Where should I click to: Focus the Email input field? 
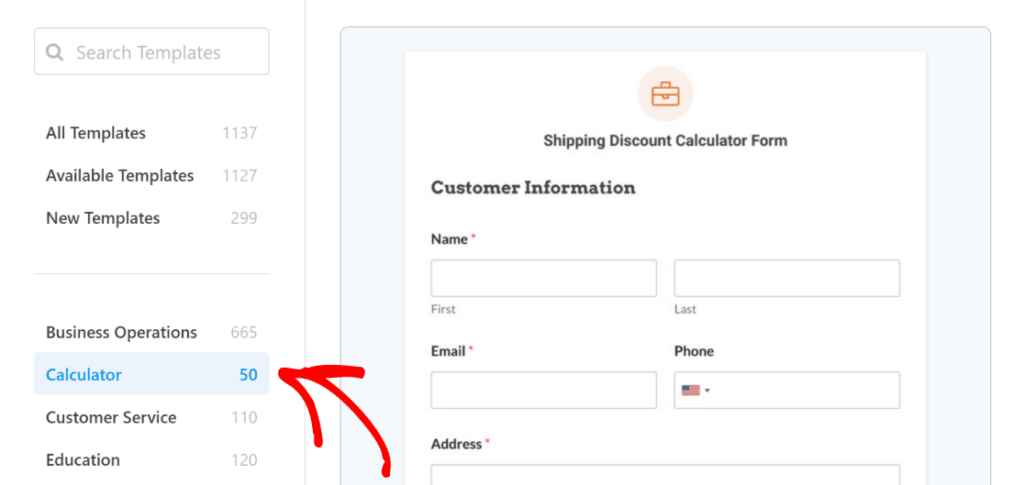click(x=543, y=390)
